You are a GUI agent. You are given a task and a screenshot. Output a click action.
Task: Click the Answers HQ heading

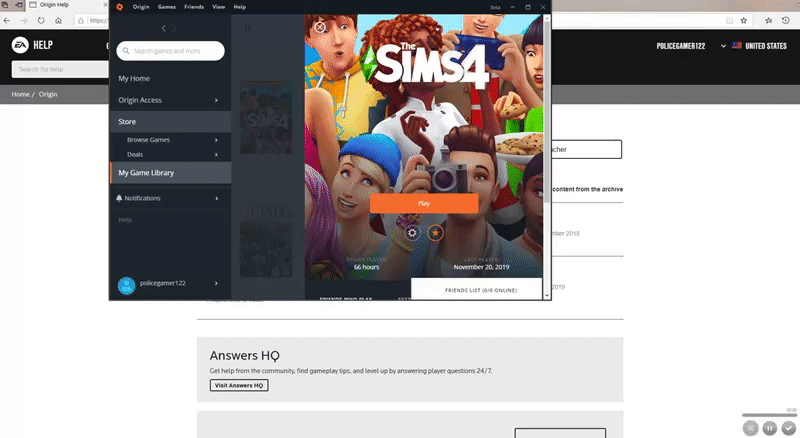(244, 355)
